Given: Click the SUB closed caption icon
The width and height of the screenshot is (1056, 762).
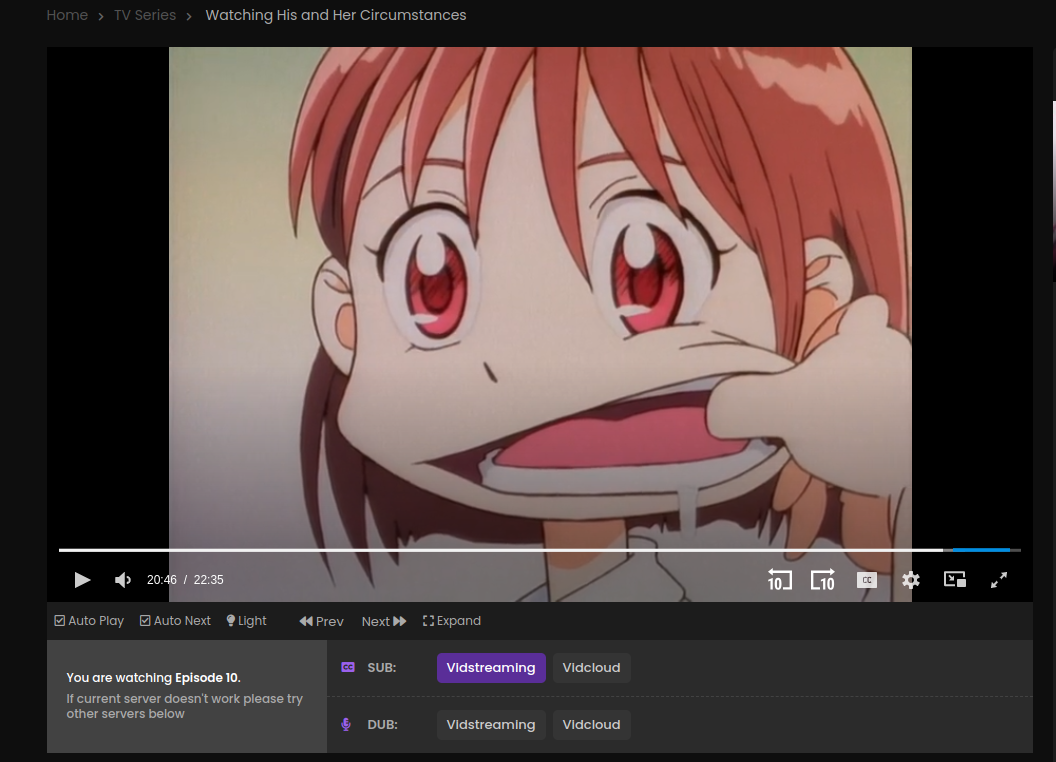Looking at the screenshot, I should pyautogui.click(x=348, y=667).
